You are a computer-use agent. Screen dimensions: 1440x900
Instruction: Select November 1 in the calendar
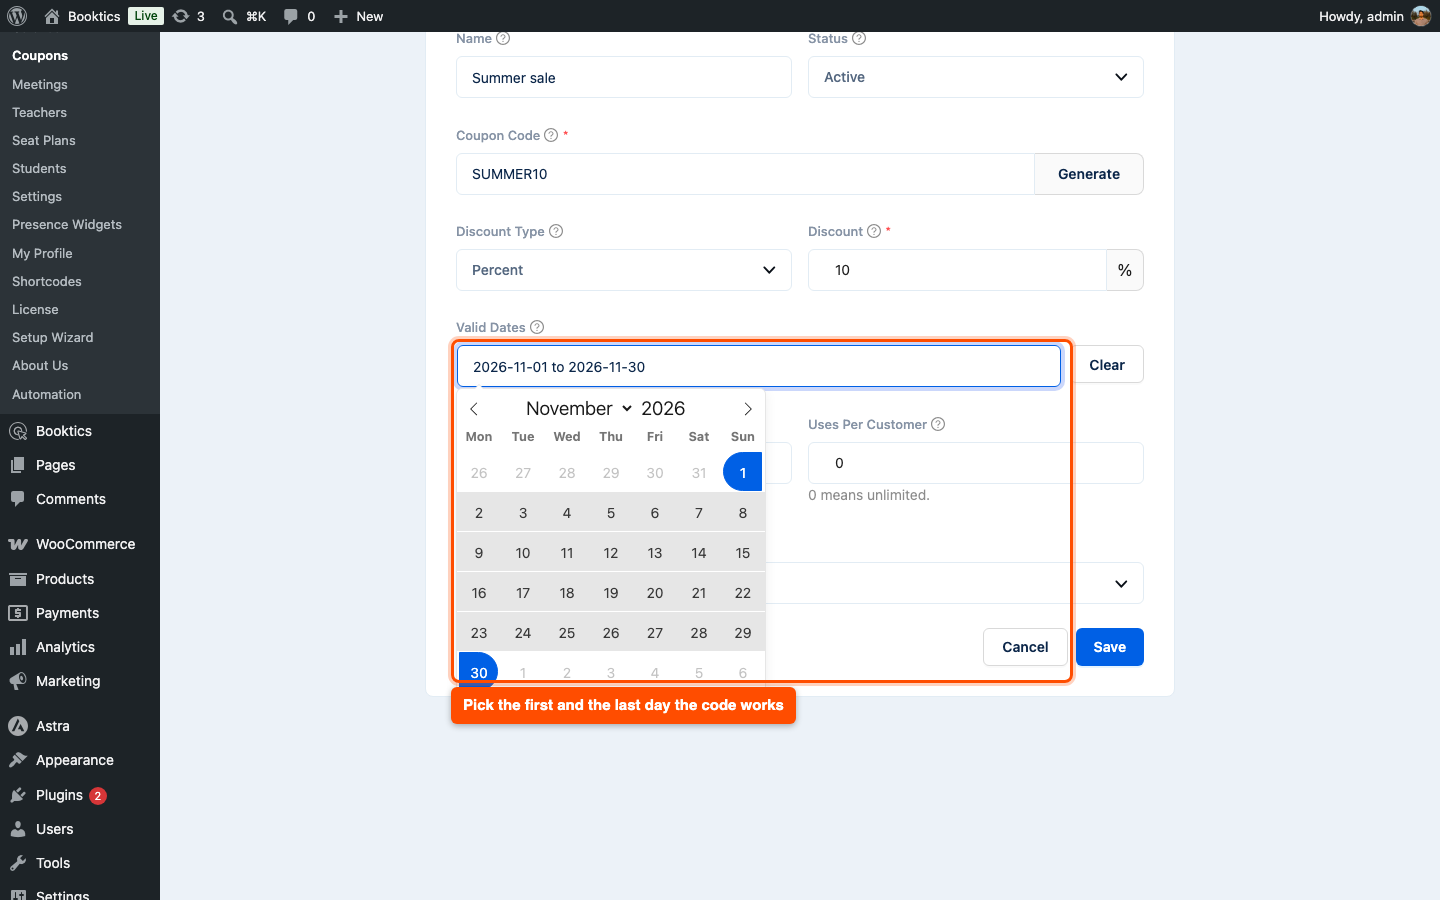point(743,472)
